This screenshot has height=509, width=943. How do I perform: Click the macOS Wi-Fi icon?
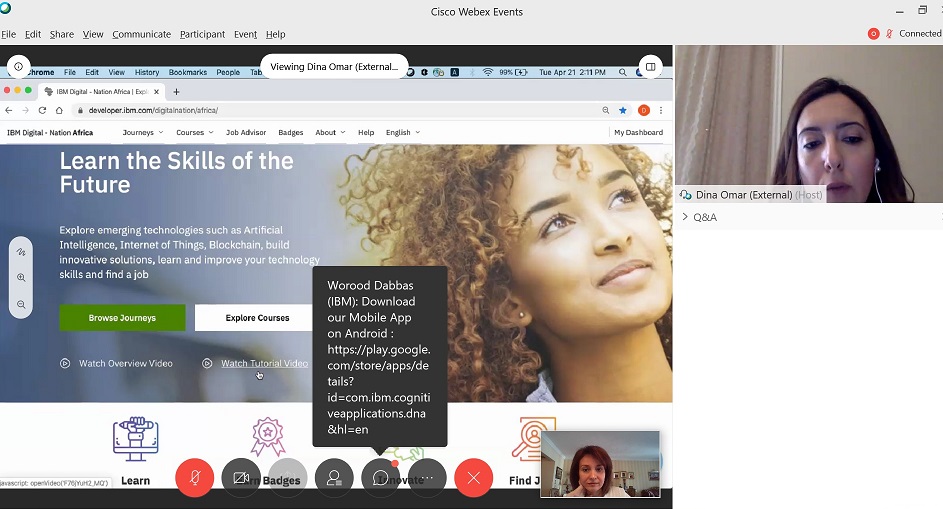click(x=488, y=72)
